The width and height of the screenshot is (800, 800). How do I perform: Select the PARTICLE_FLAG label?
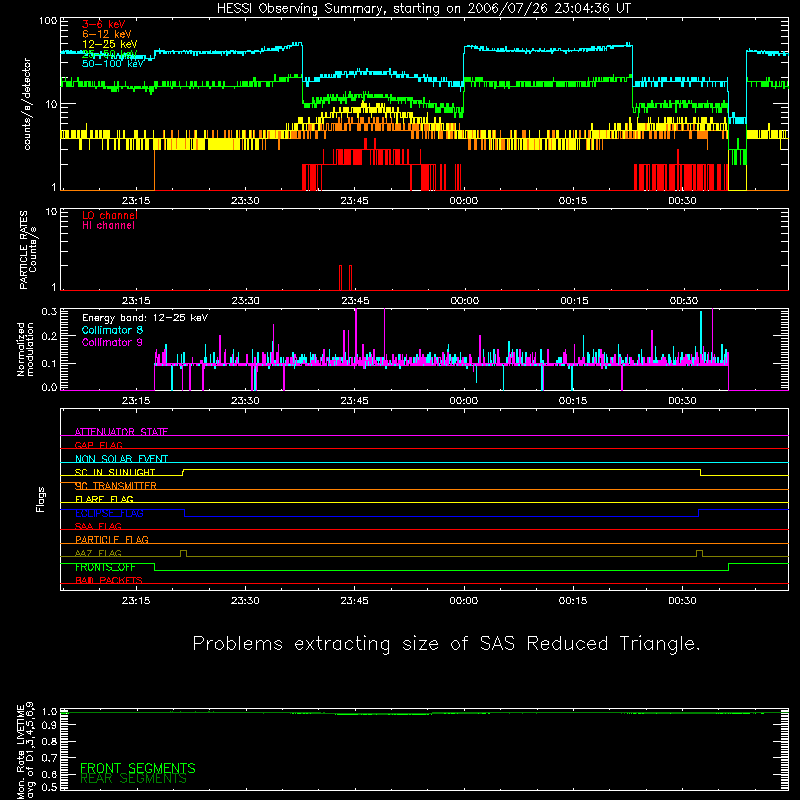point(112,539)
